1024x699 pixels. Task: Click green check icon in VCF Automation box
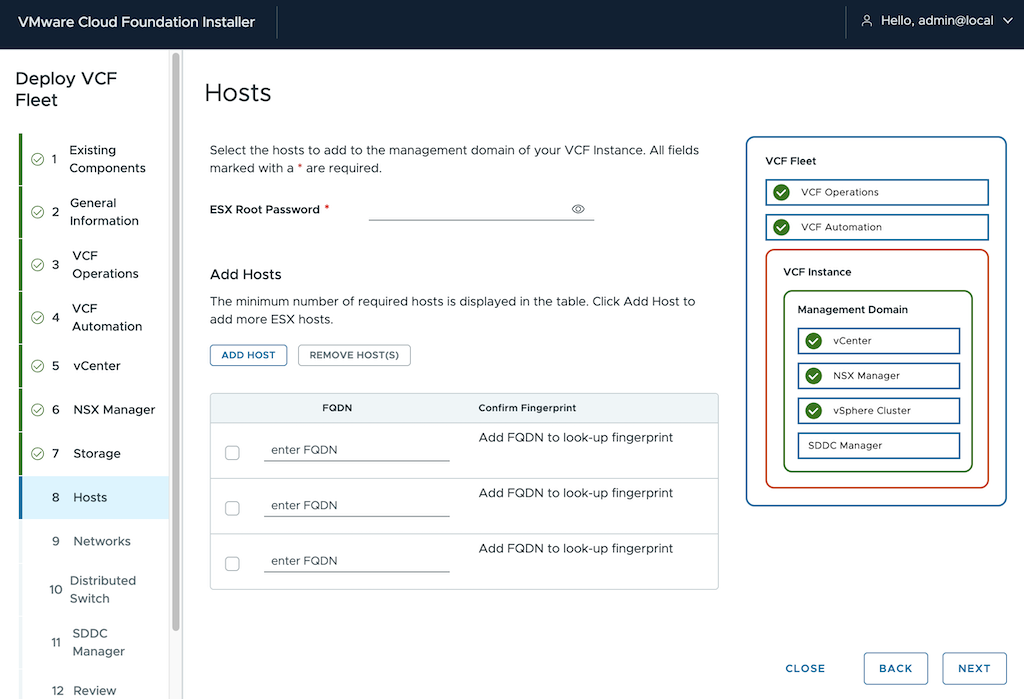[x=781, y=227]
